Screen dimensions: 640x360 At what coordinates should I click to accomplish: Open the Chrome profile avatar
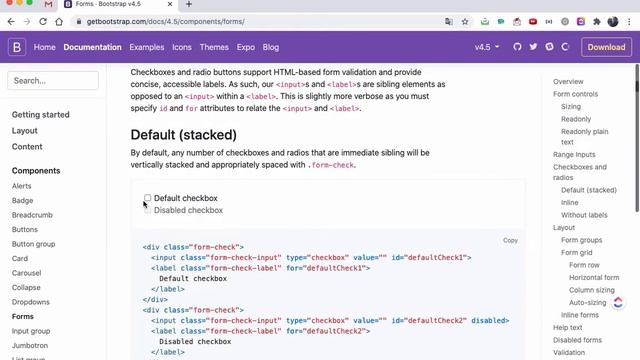point(613,22)
